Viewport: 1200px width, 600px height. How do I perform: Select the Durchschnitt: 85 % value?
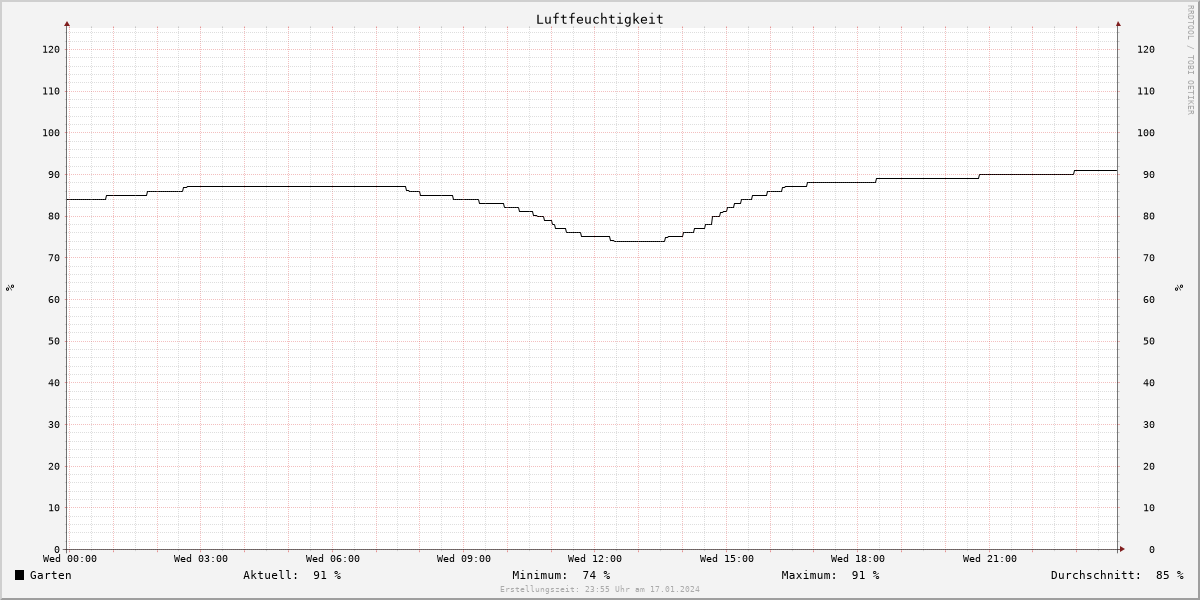coord(1117,575)
